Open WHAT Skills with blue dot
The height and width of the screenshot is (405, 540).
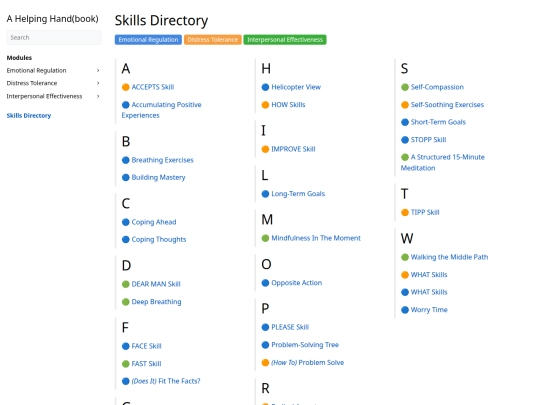pos(429,292)
